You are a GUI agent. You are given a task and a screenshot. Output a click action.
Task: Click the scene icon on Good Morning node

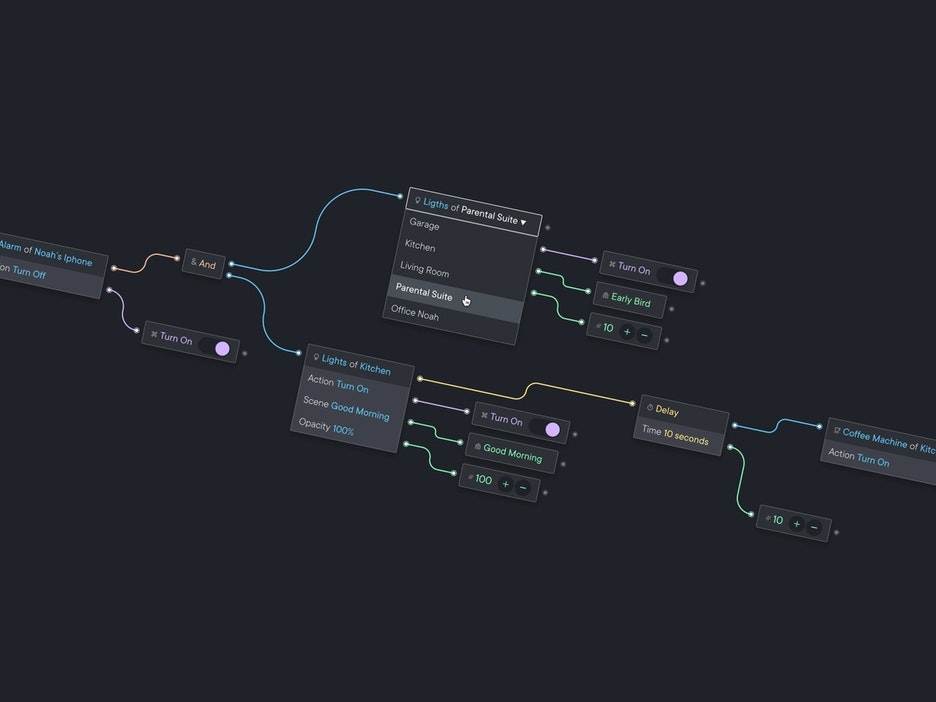[477, 446]
